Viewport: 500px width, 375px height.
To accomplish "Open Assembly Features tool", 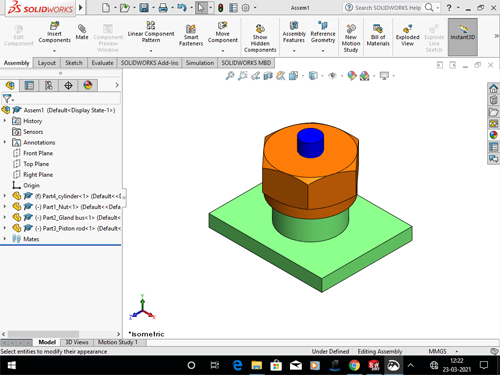I will coord(294,32).
